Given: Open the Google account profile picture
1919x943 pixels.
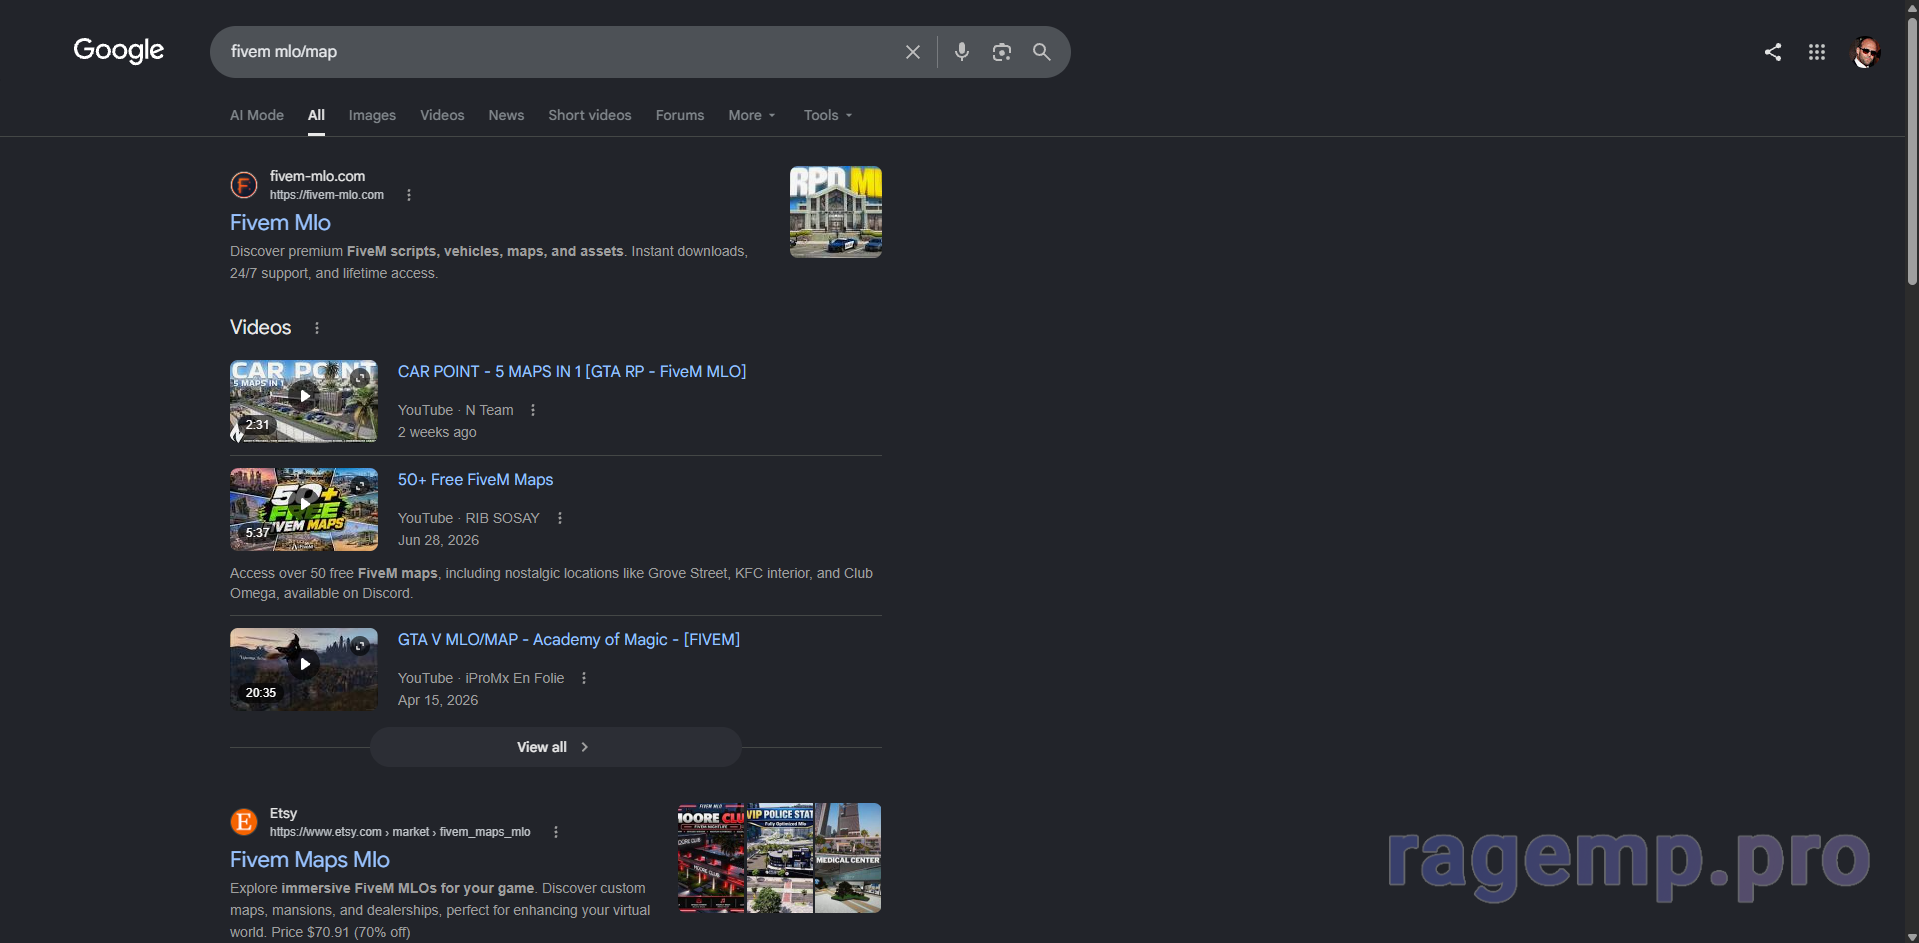Looking at the screenshot, I should [1866, 52].
